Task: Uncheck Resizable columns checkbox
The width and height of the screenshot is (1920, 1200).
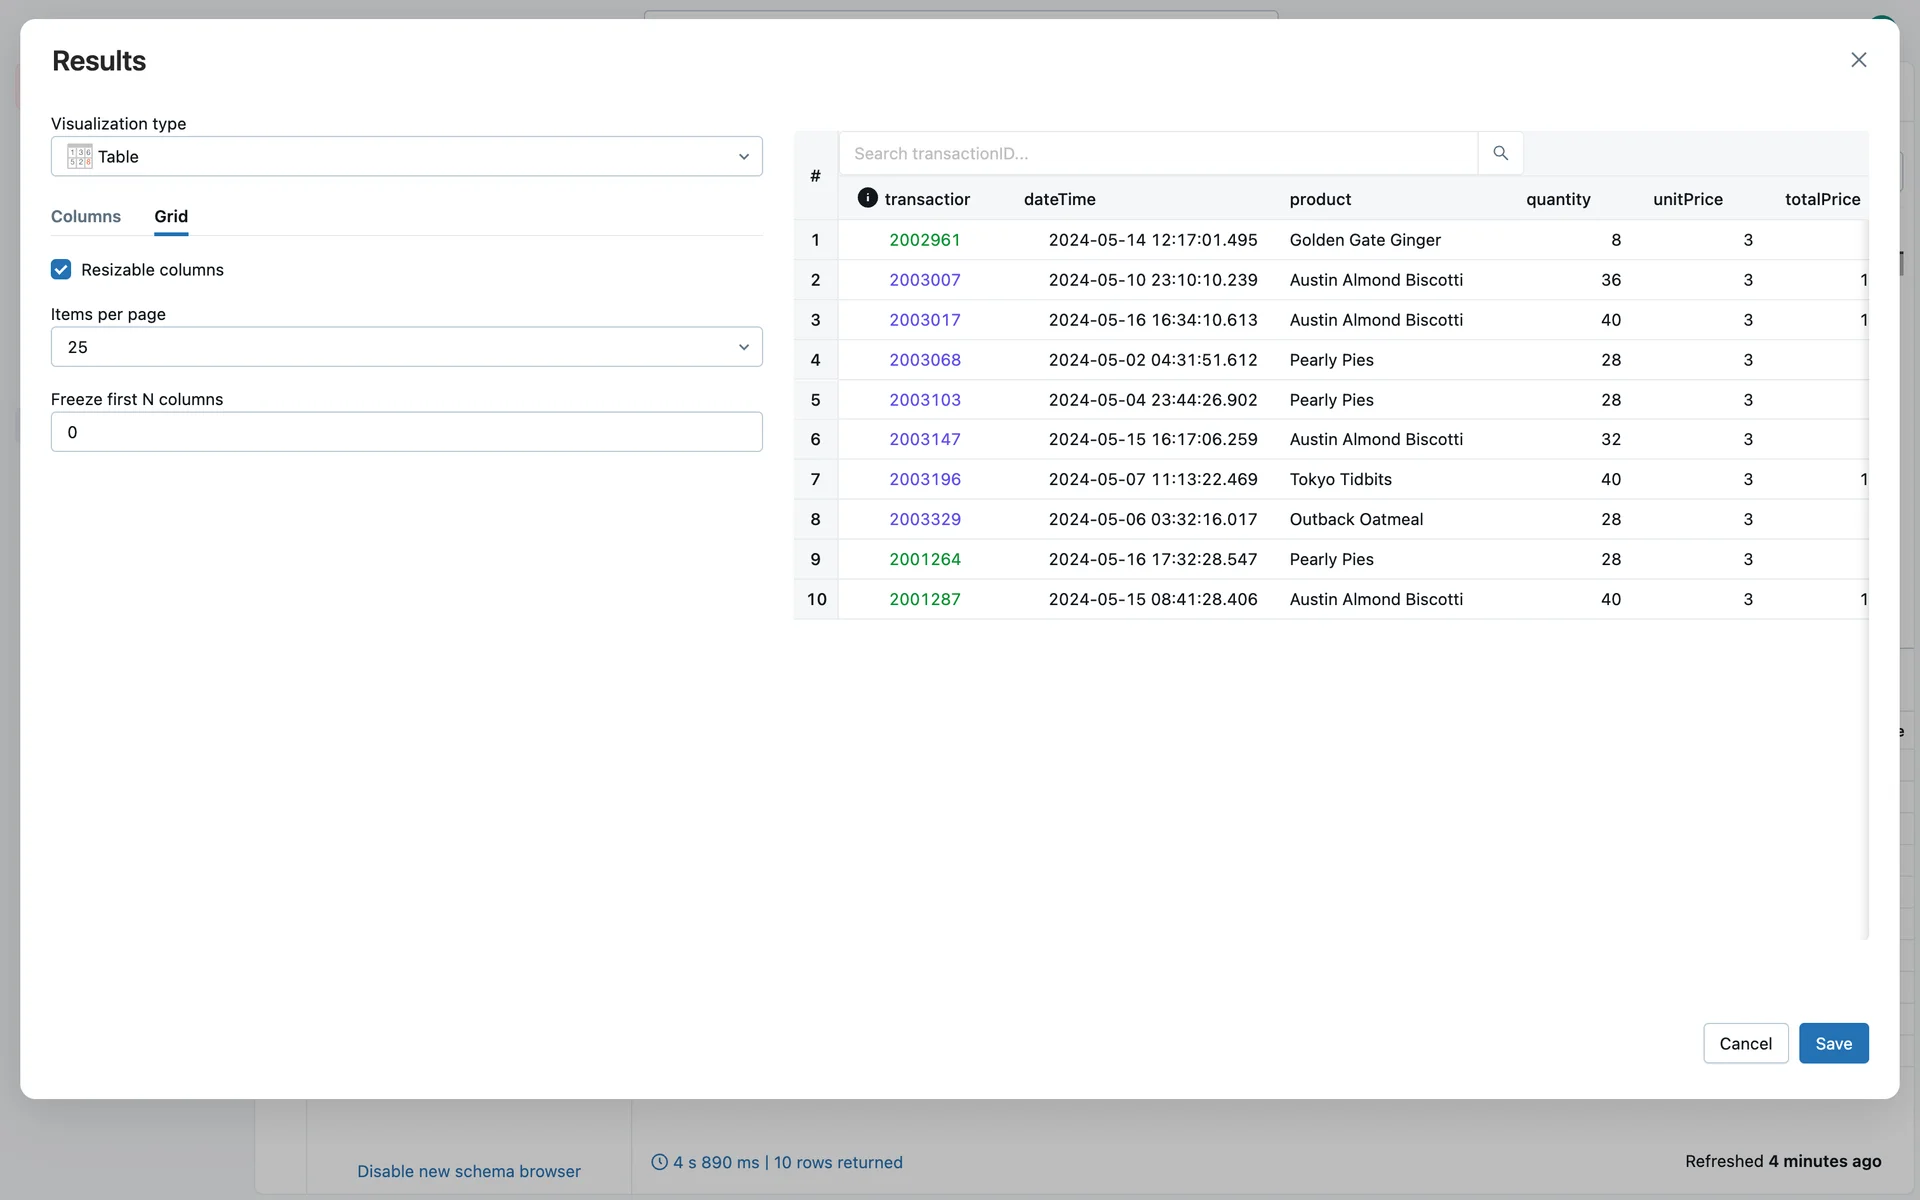Action: click(x=61, y=270)
